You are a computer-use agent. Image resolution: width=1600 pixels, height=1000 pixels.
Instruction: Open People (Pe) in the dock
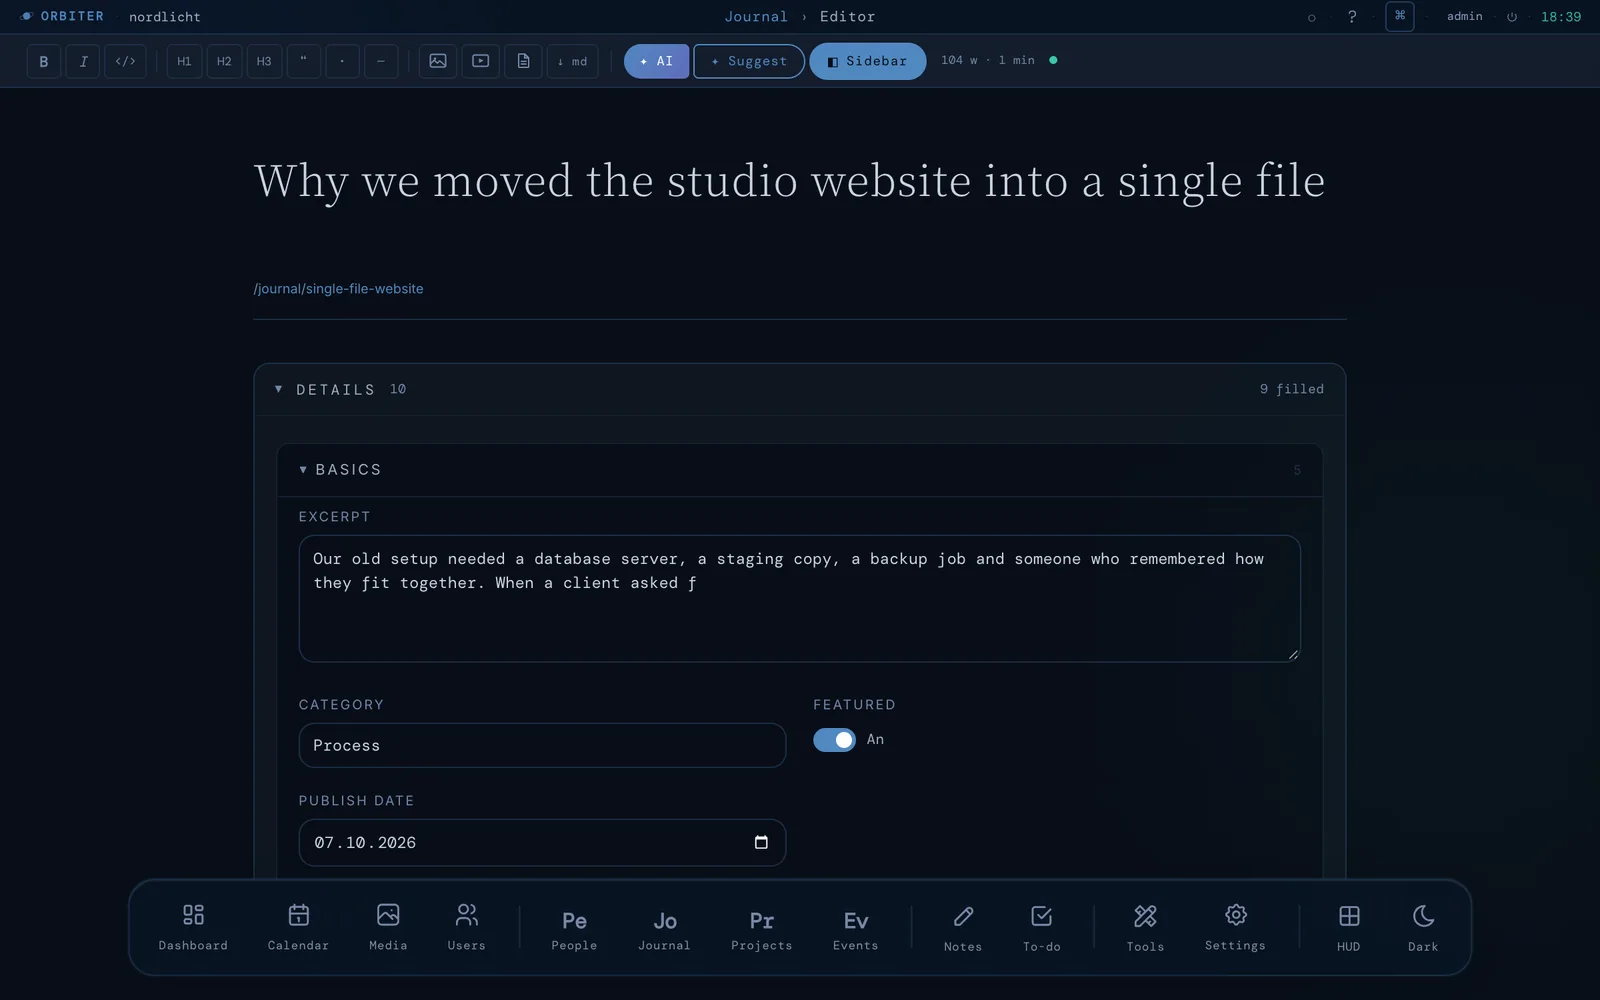pyautogui.click(x=574, y=929)
